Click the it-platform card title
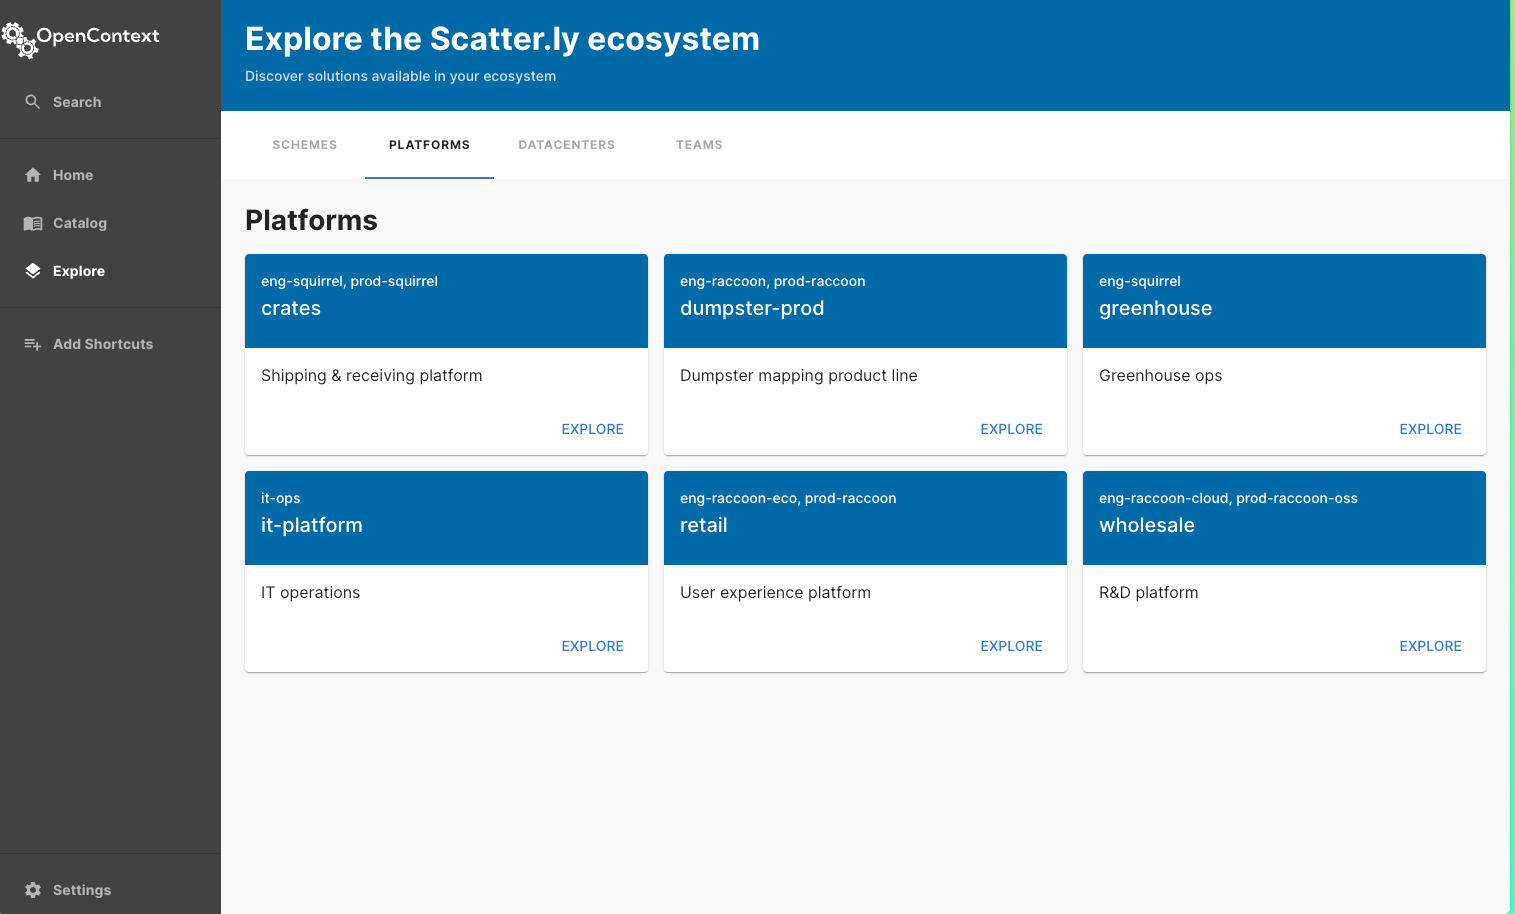 (312, 525)
